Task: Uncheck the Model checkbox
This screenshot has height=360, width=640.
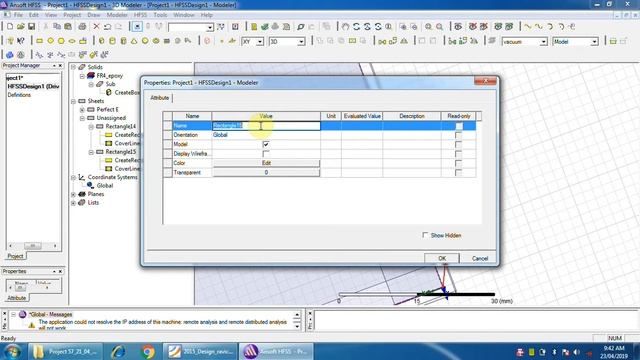Action: pyautogui.click(x=266, y=144)
